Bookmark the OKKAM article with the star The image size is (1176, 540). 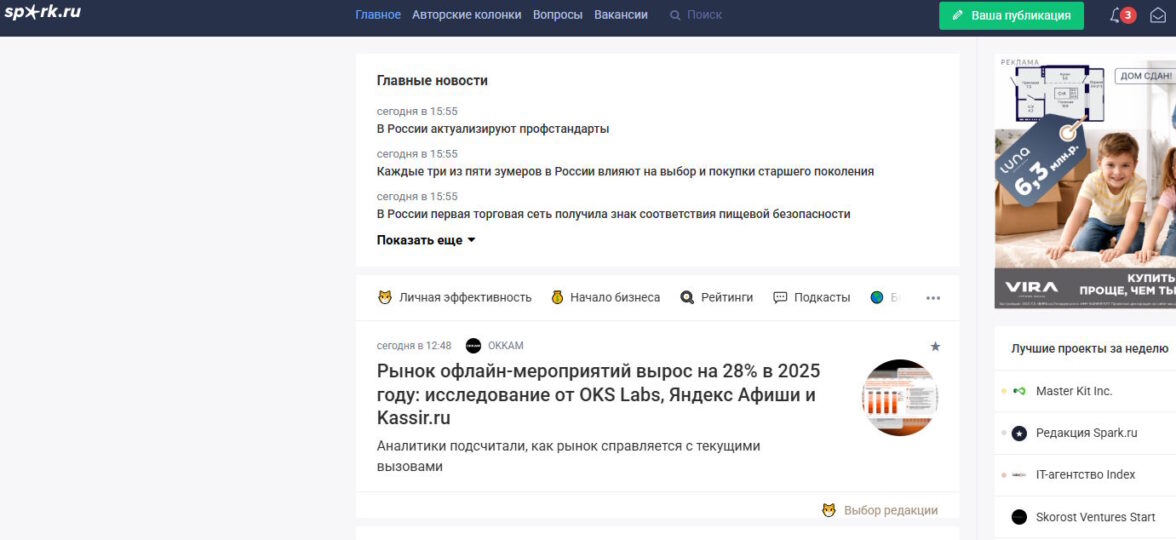click(934, 346)
